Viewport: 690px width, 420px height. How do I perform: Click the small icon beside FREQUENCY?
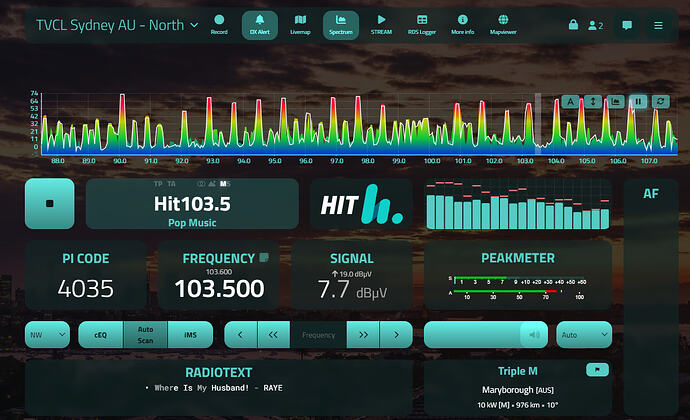[x=264, y=258]
